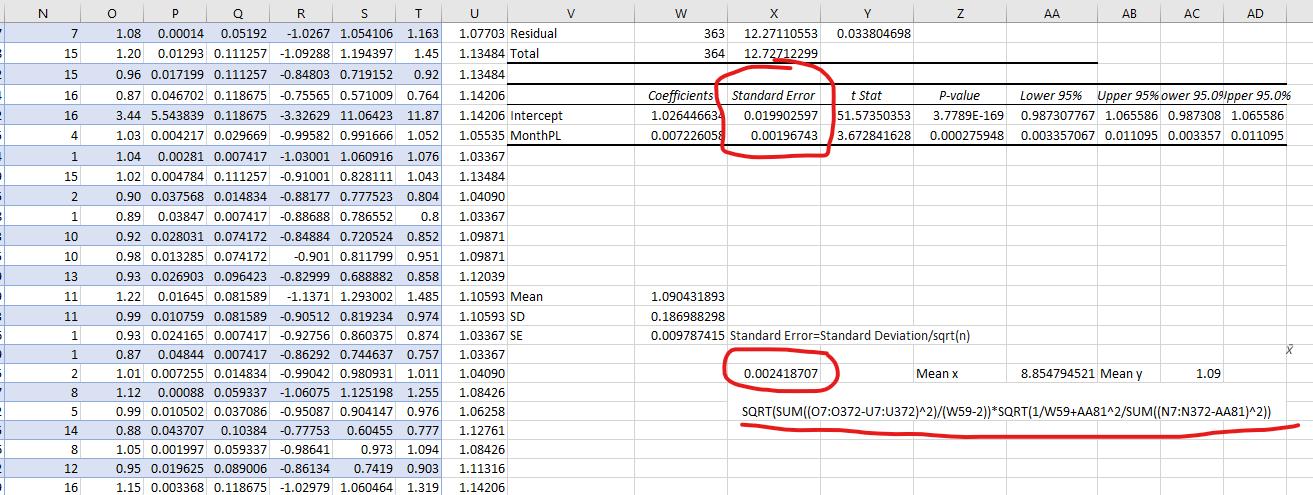1313x495 pixels.
Task: Select the Mean y value 1.09
Action: (x=1193, y=373)
